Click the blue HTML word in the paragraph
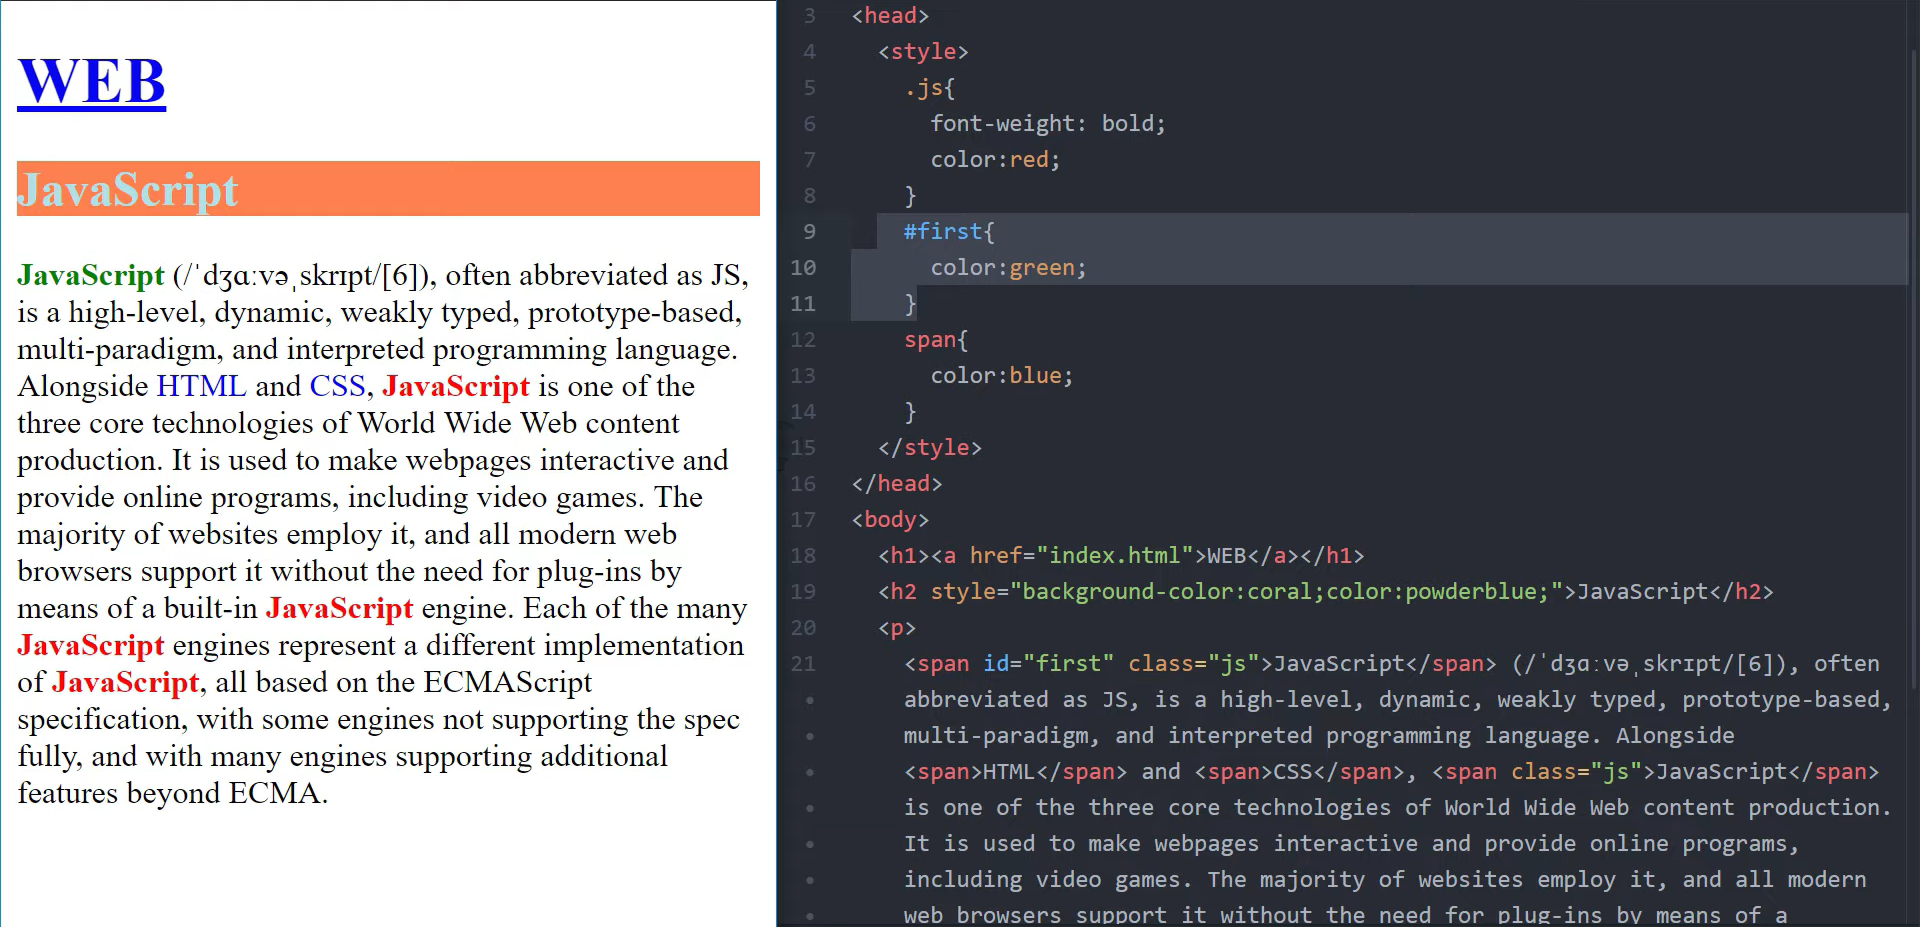The height and width of the screenshot is (927, 1920). (x=201, y=386)
